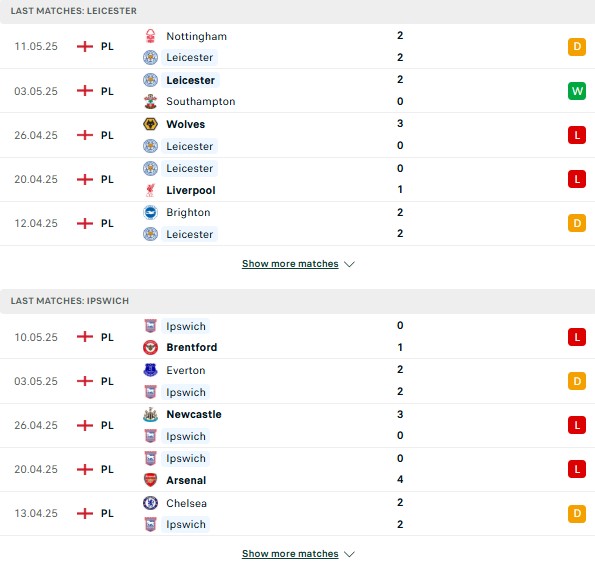The height and width of the screenshot is (566, 595).
Task: Click the Liverpool club crest icon
Action: point(150,190)
